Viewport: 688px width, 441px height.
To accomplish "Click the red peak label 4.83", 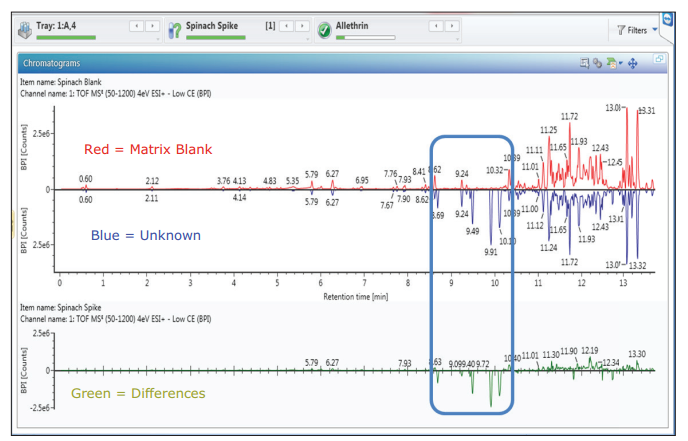I will click(270, 181).
